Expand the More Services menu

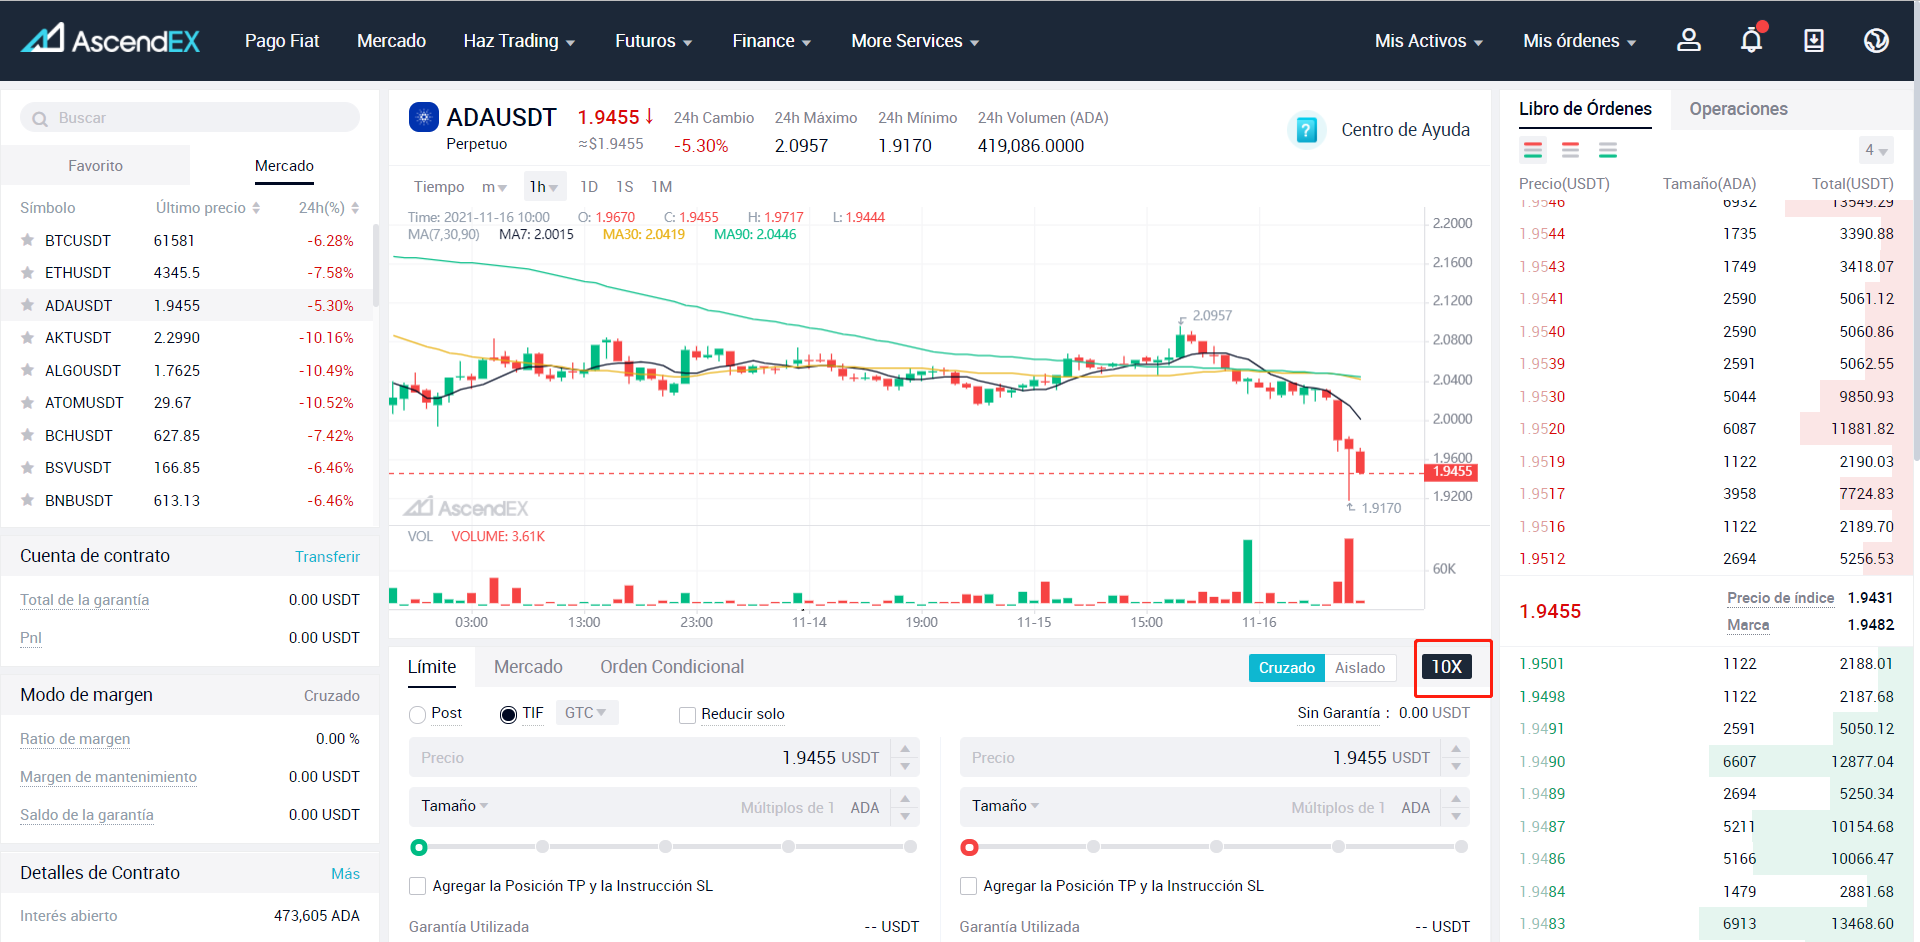[x=915, y=41]
